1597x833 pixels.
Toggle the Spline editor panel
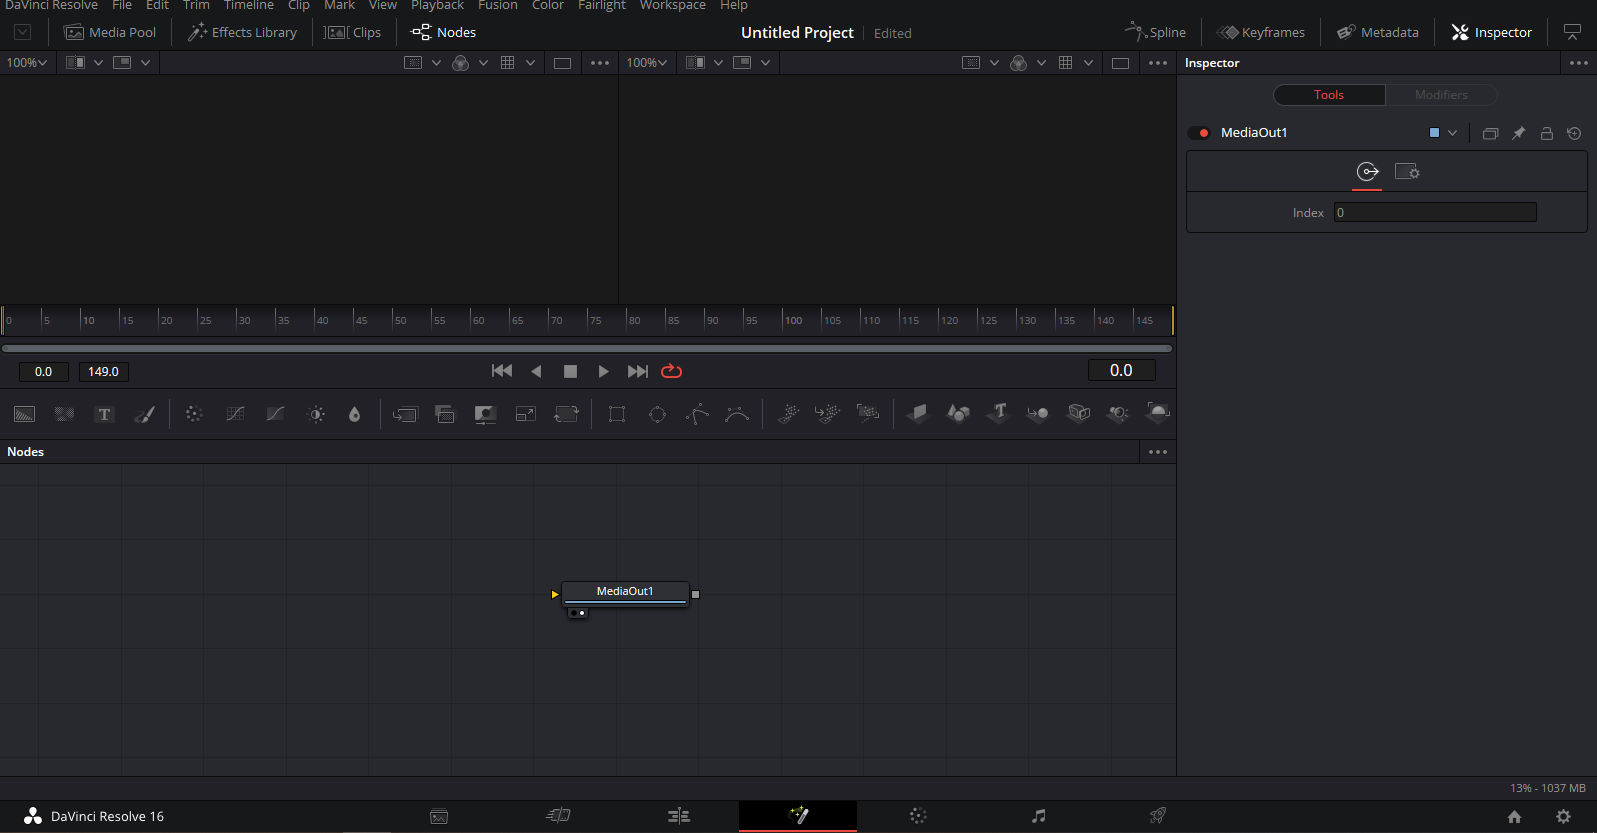click(1155, 32)
